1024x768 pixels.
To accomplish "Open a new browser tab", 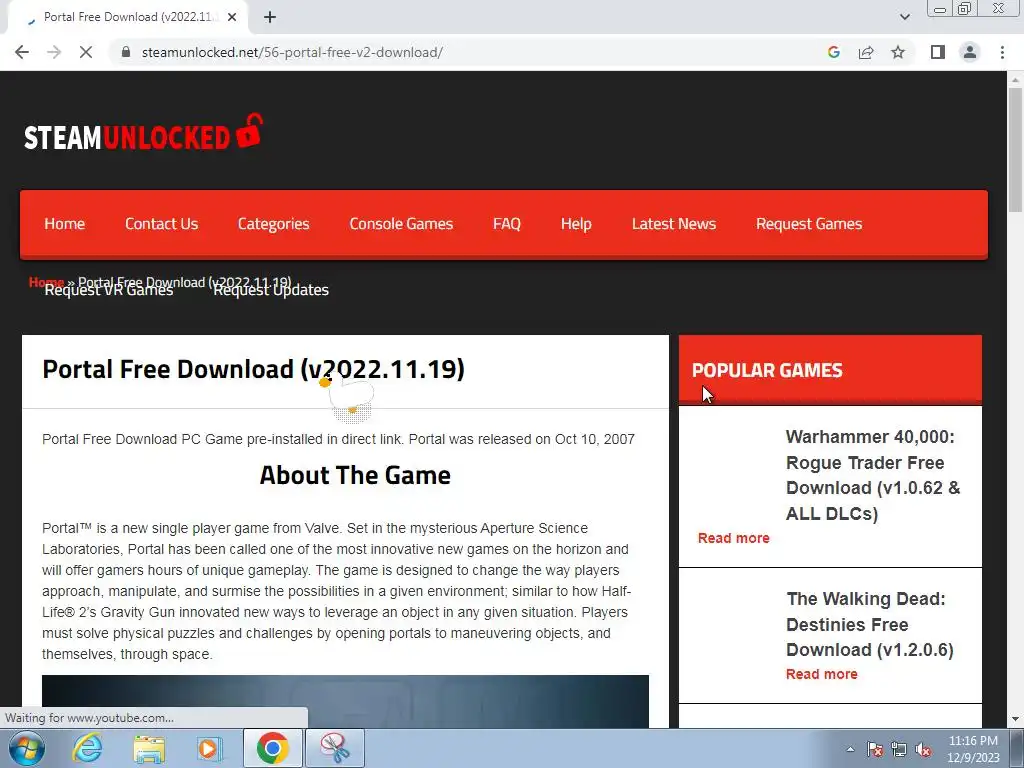I will click(270, 17).
